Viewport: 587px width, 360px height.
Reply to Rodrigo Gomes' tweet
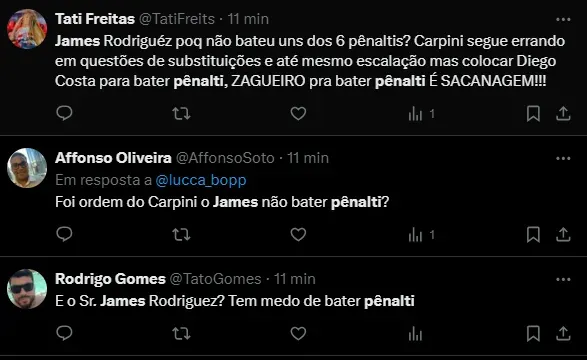[64, 333]
